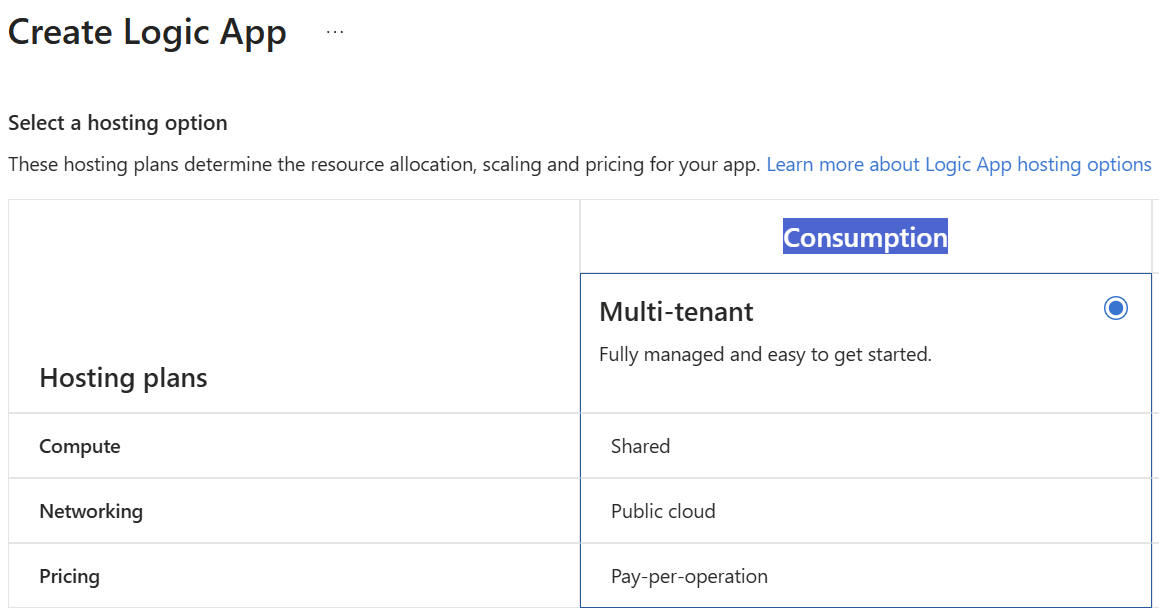The width and height of the screenshot is (1159, 615).
Task: Open the more options ellipsis beside Create Logic App
Action: [335, 33]
